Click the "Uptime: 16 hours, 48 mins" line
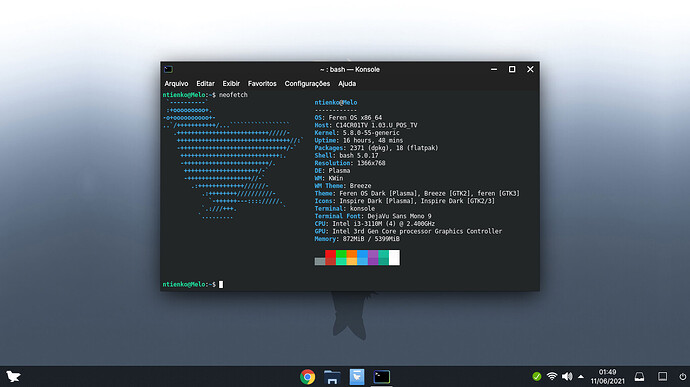The image size is (690, 387). pos(359,140)
